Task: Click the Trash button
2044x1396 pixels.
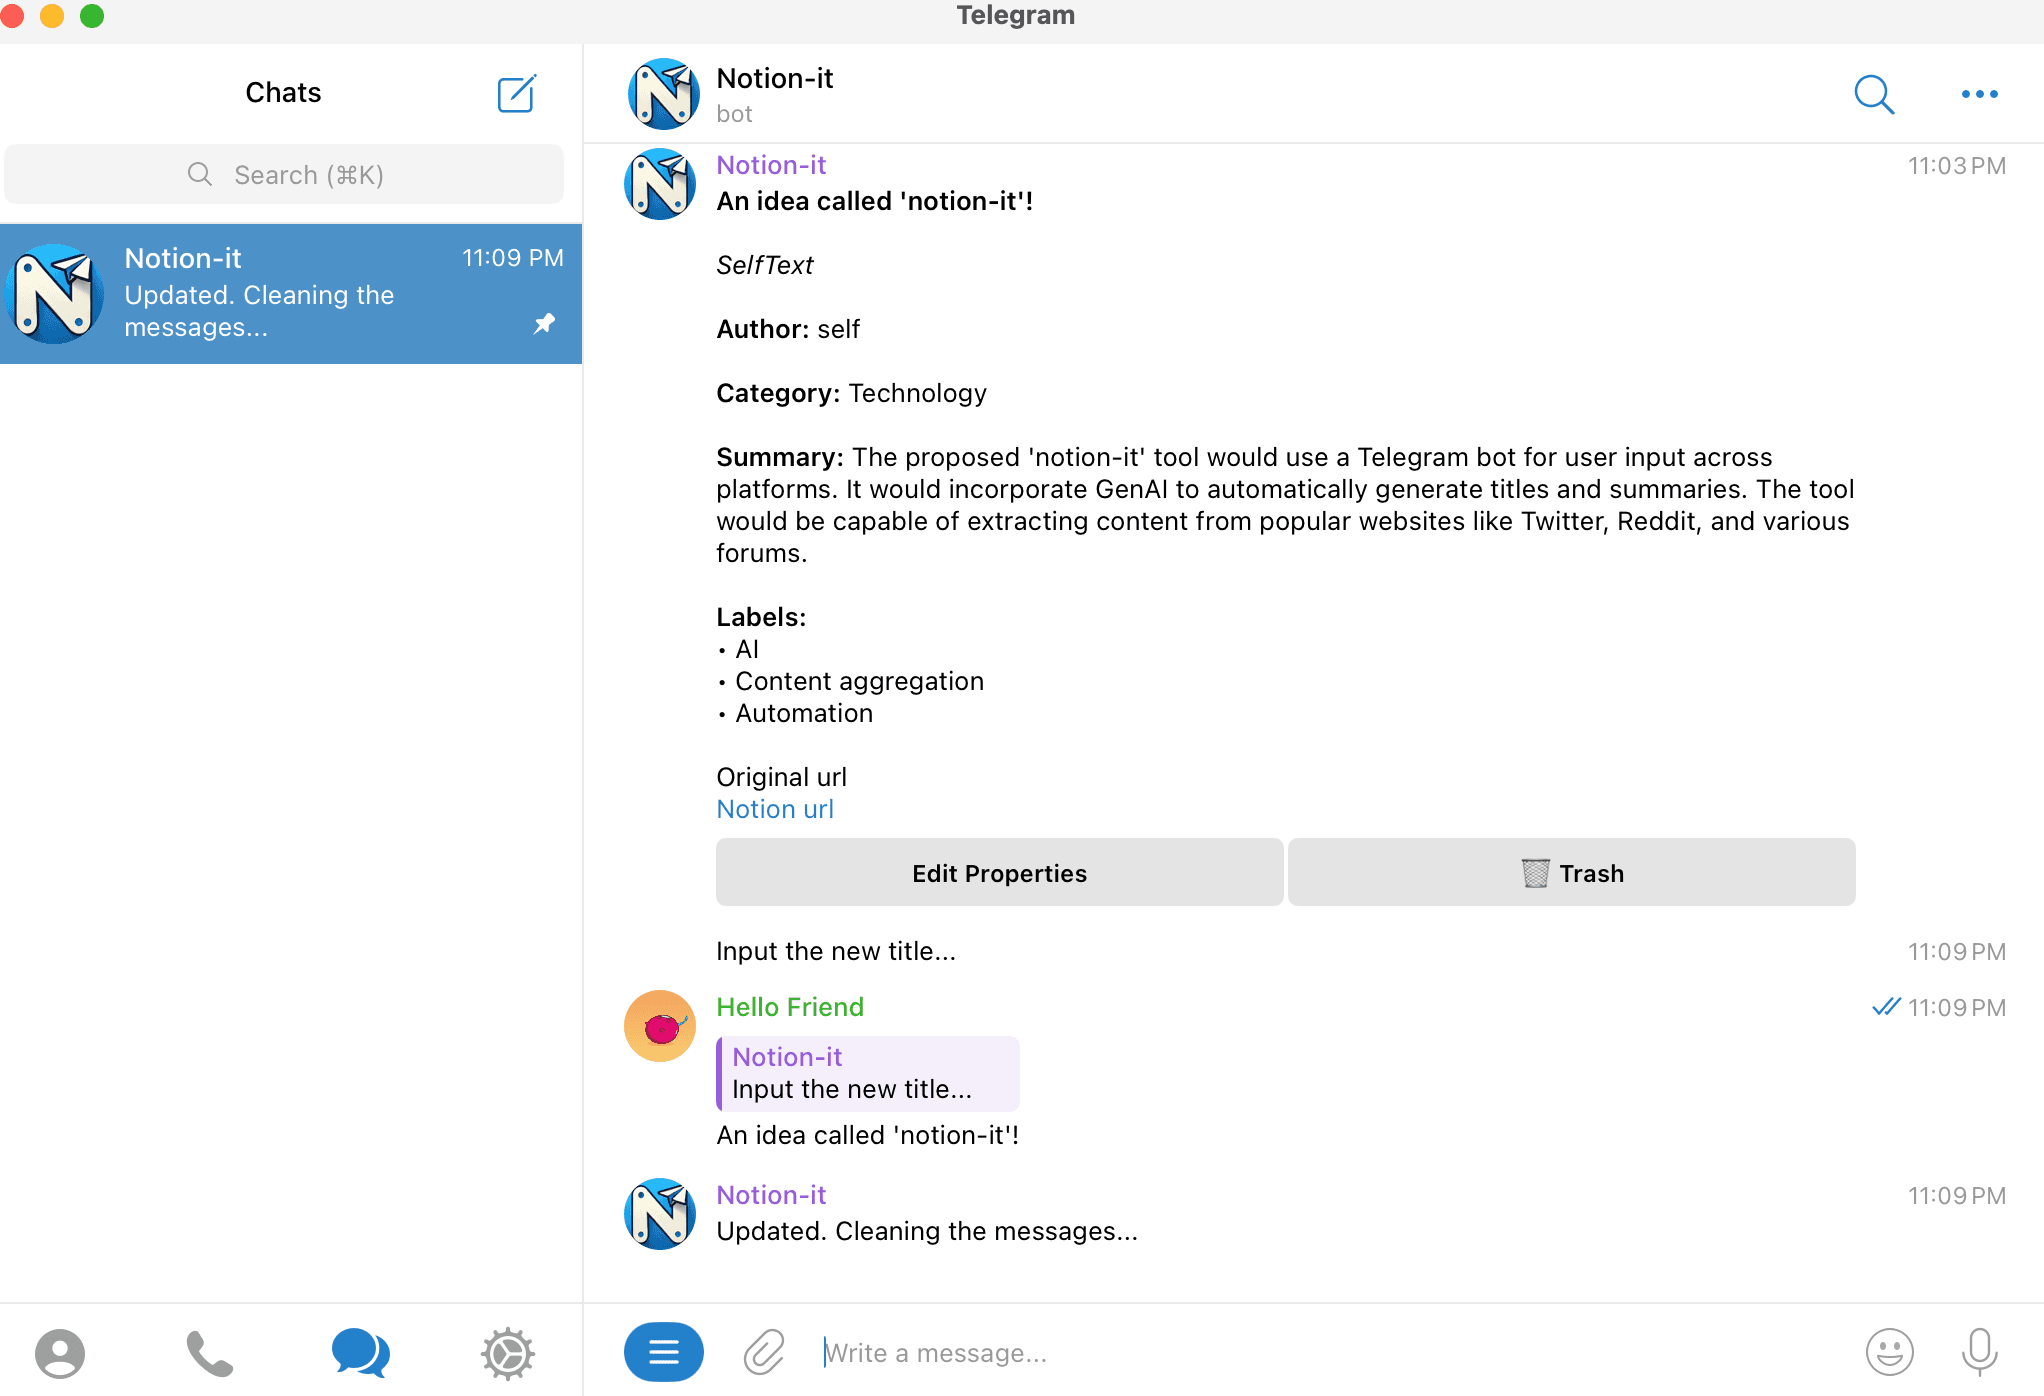Action: (x=1571, y=872)
